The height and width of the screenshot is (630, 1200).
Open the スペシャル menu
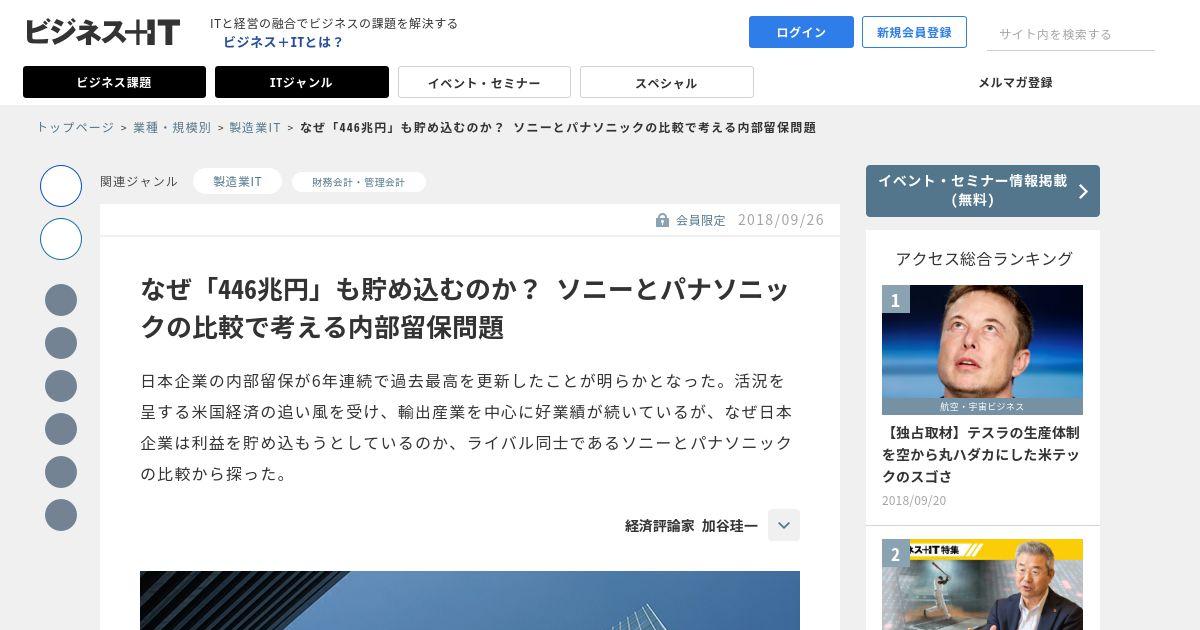click(666, 82)
